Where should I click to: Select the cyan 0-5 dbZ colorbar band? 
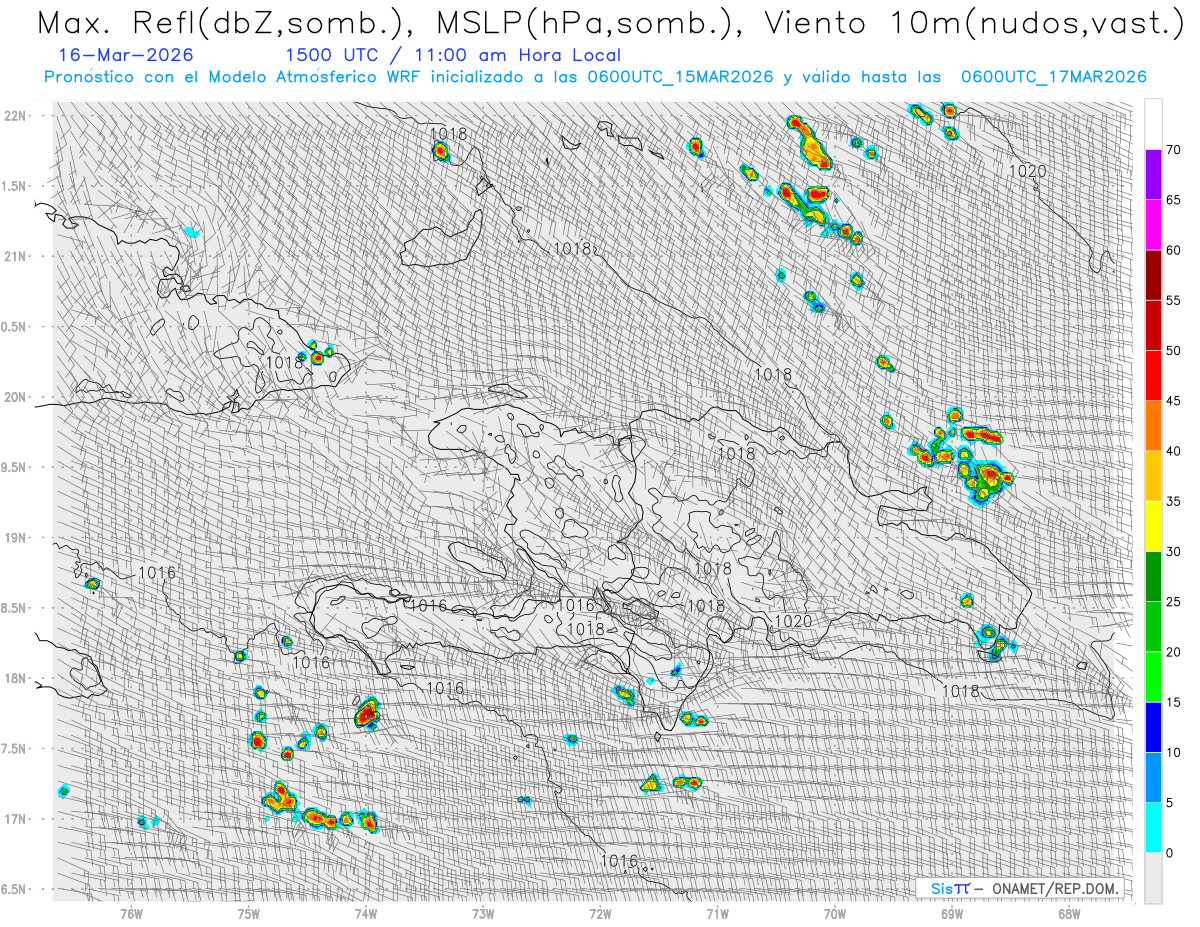(x=1153, y=828)
